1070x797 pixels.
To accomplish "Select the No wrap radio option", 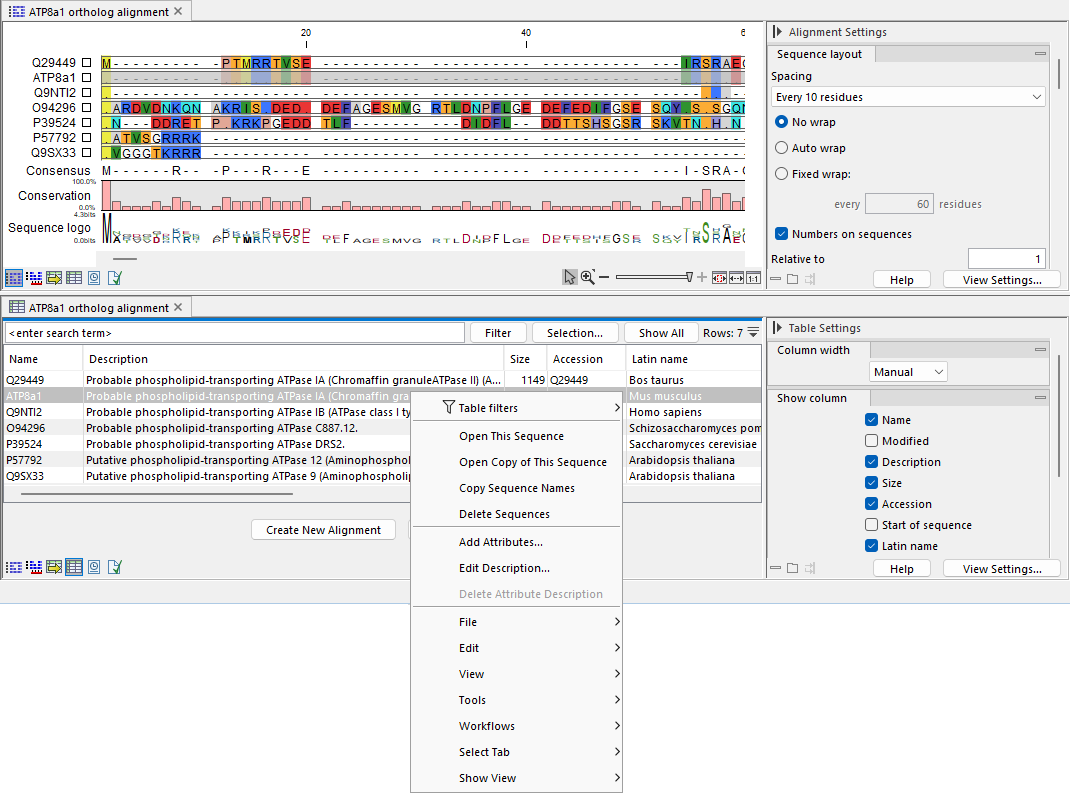I will pos(782,121).
